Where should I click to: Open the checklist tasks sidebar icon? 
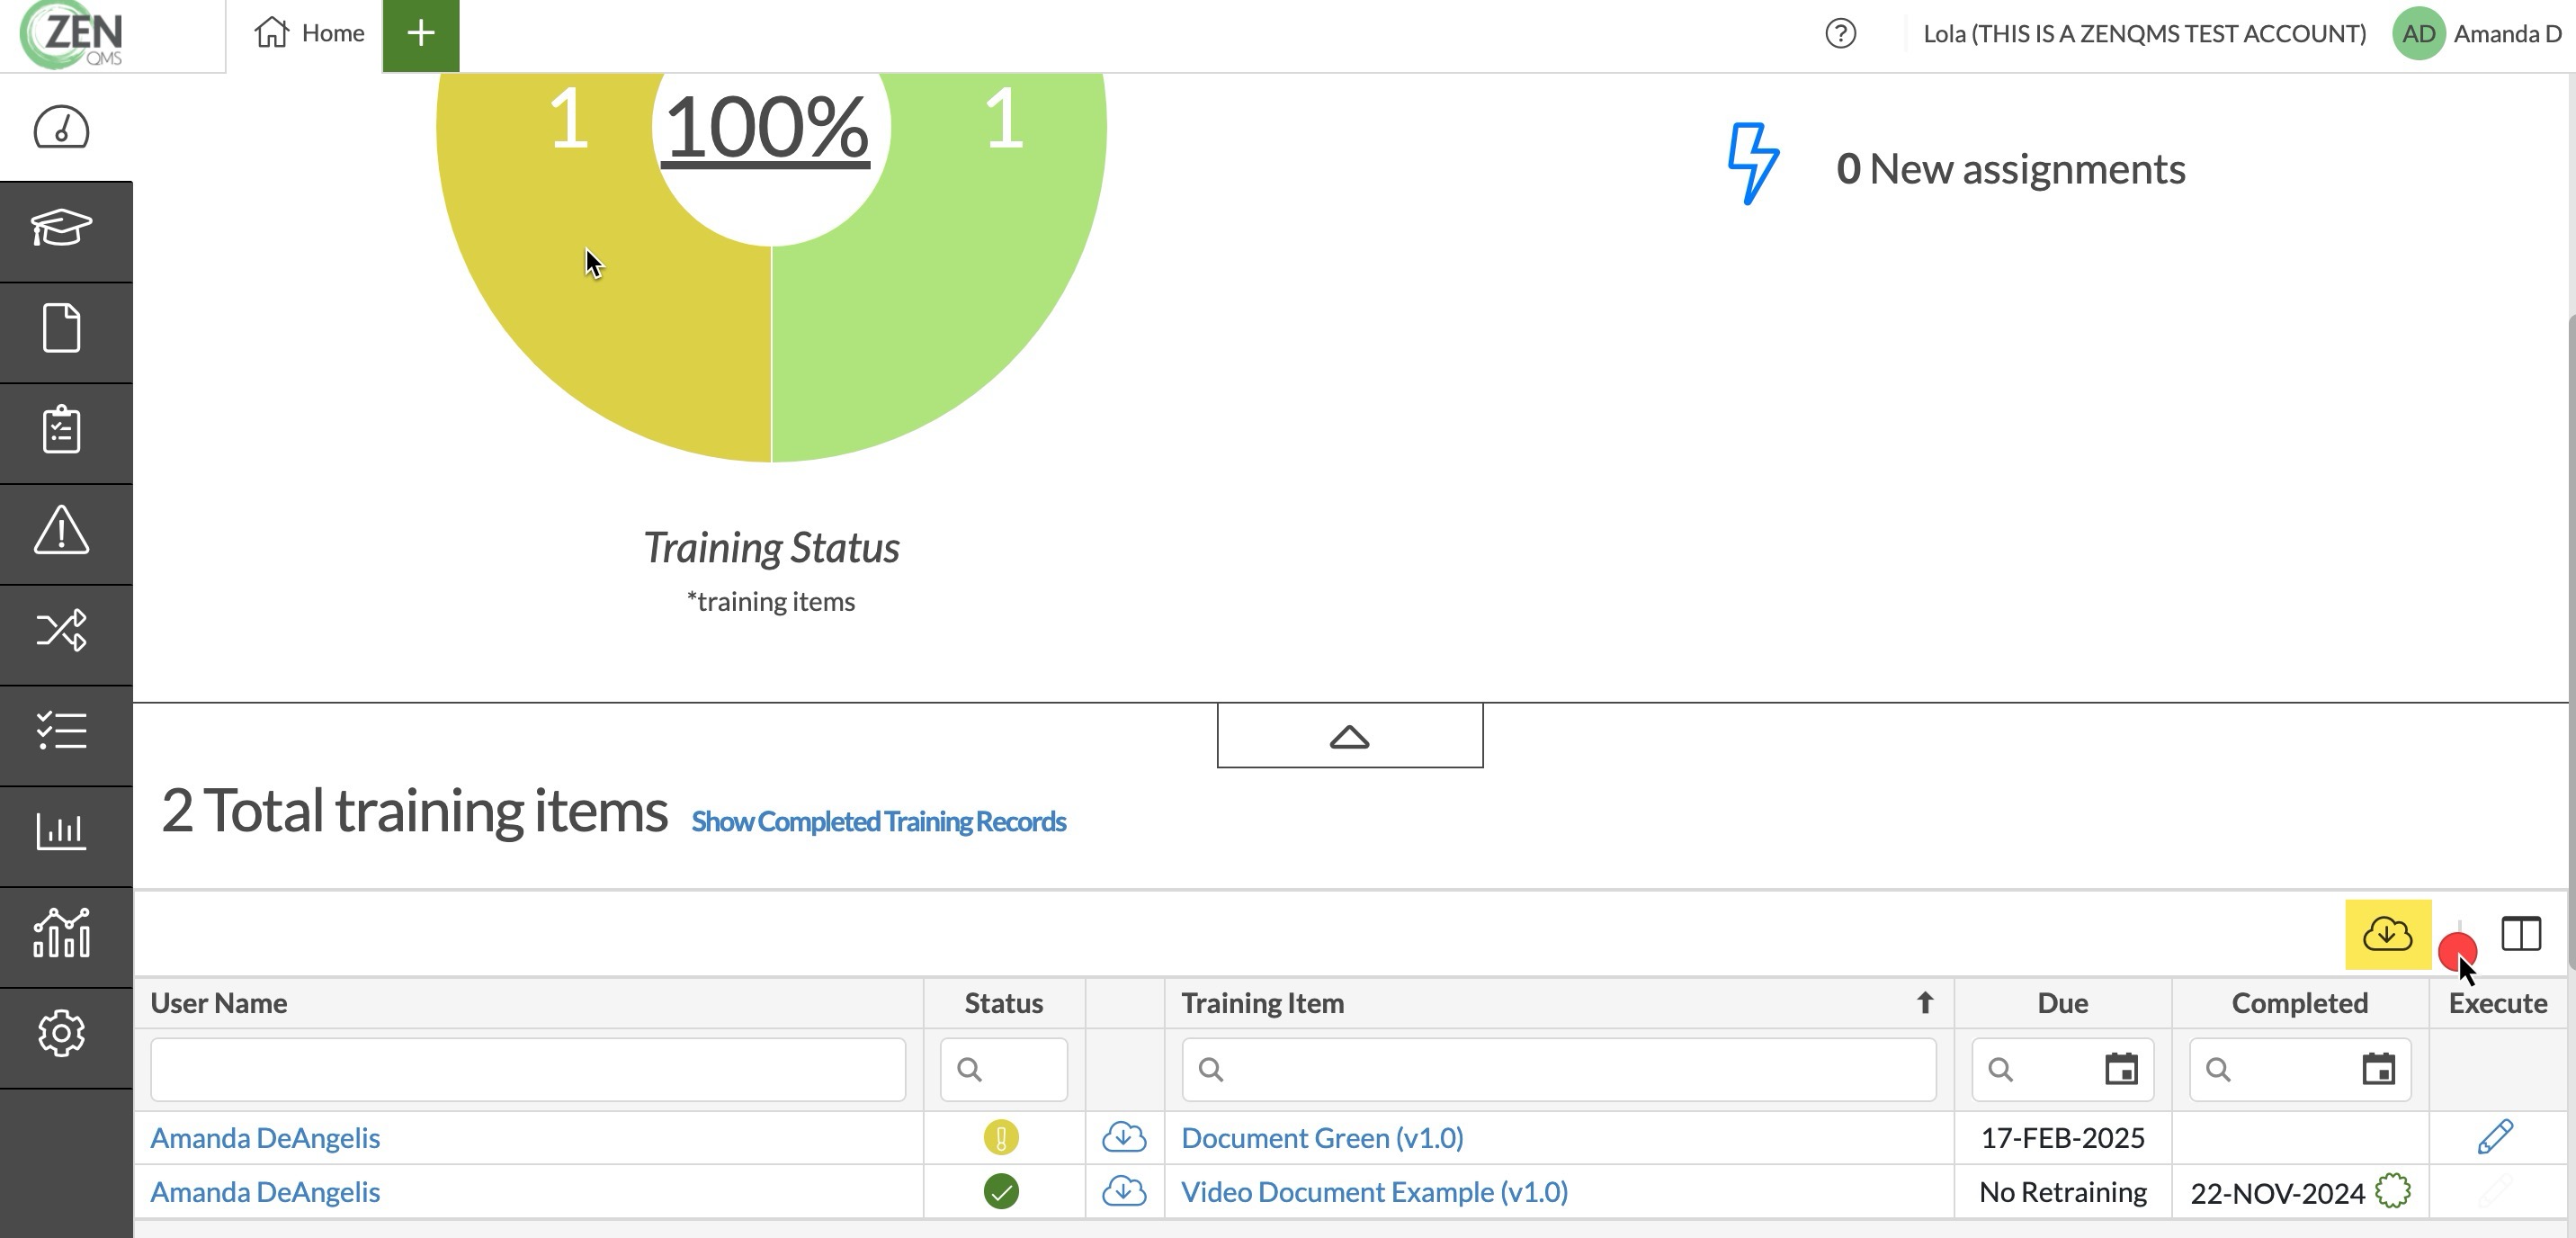click(61, 731)
